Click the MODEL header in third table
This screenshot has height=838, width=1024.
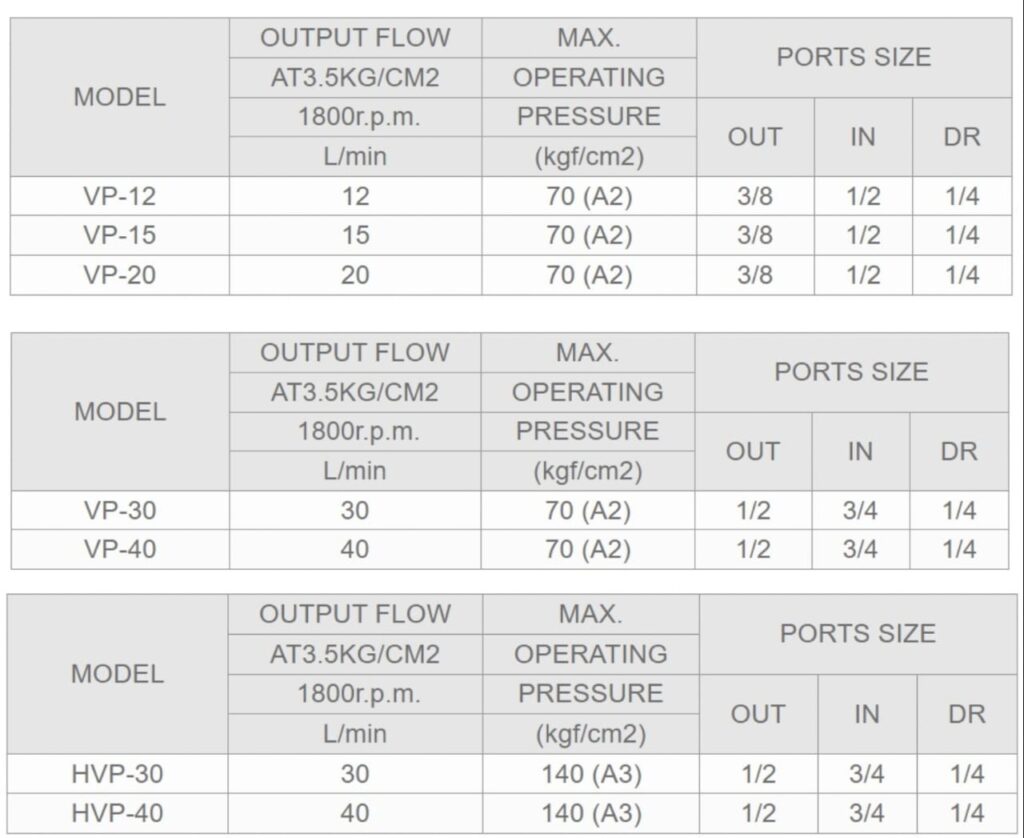click(118, 674)
